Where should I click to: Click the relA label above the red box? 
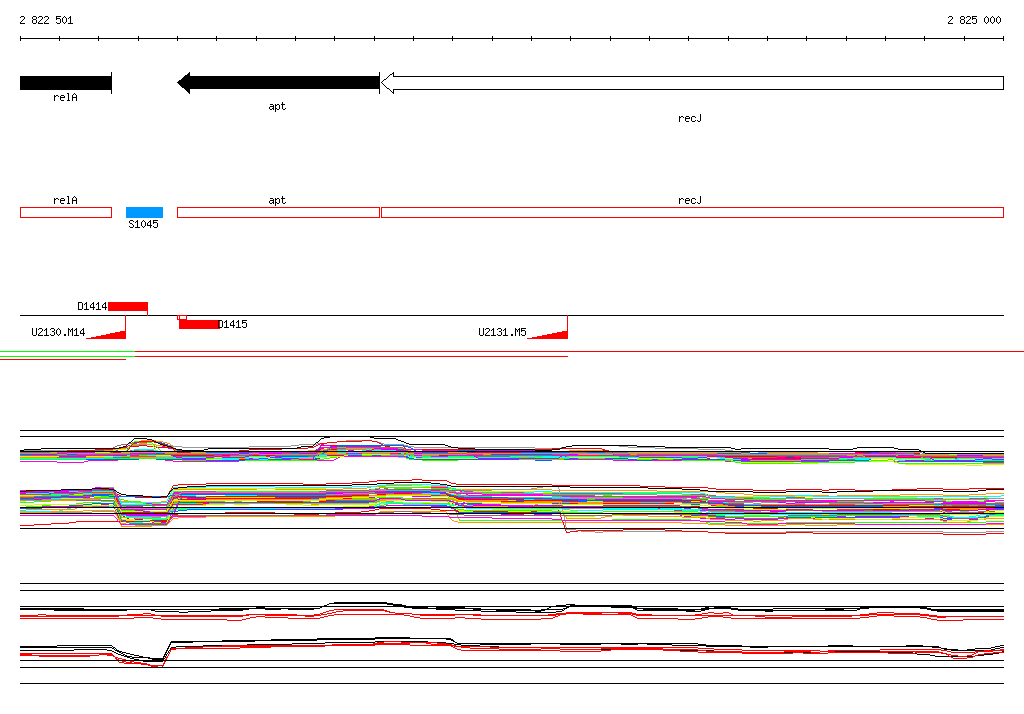[x=65, y=200]
